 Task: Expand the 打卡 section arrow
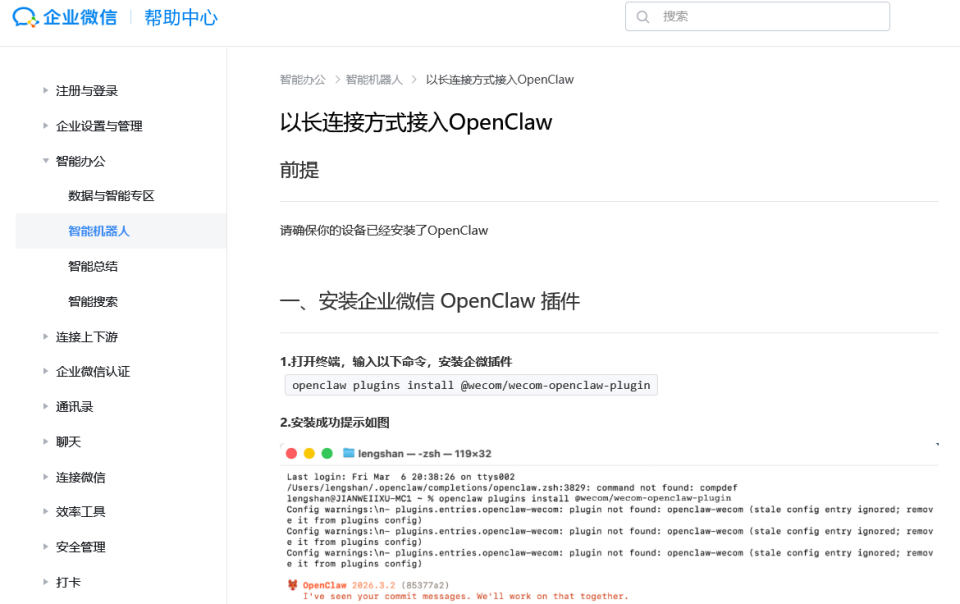45,582
